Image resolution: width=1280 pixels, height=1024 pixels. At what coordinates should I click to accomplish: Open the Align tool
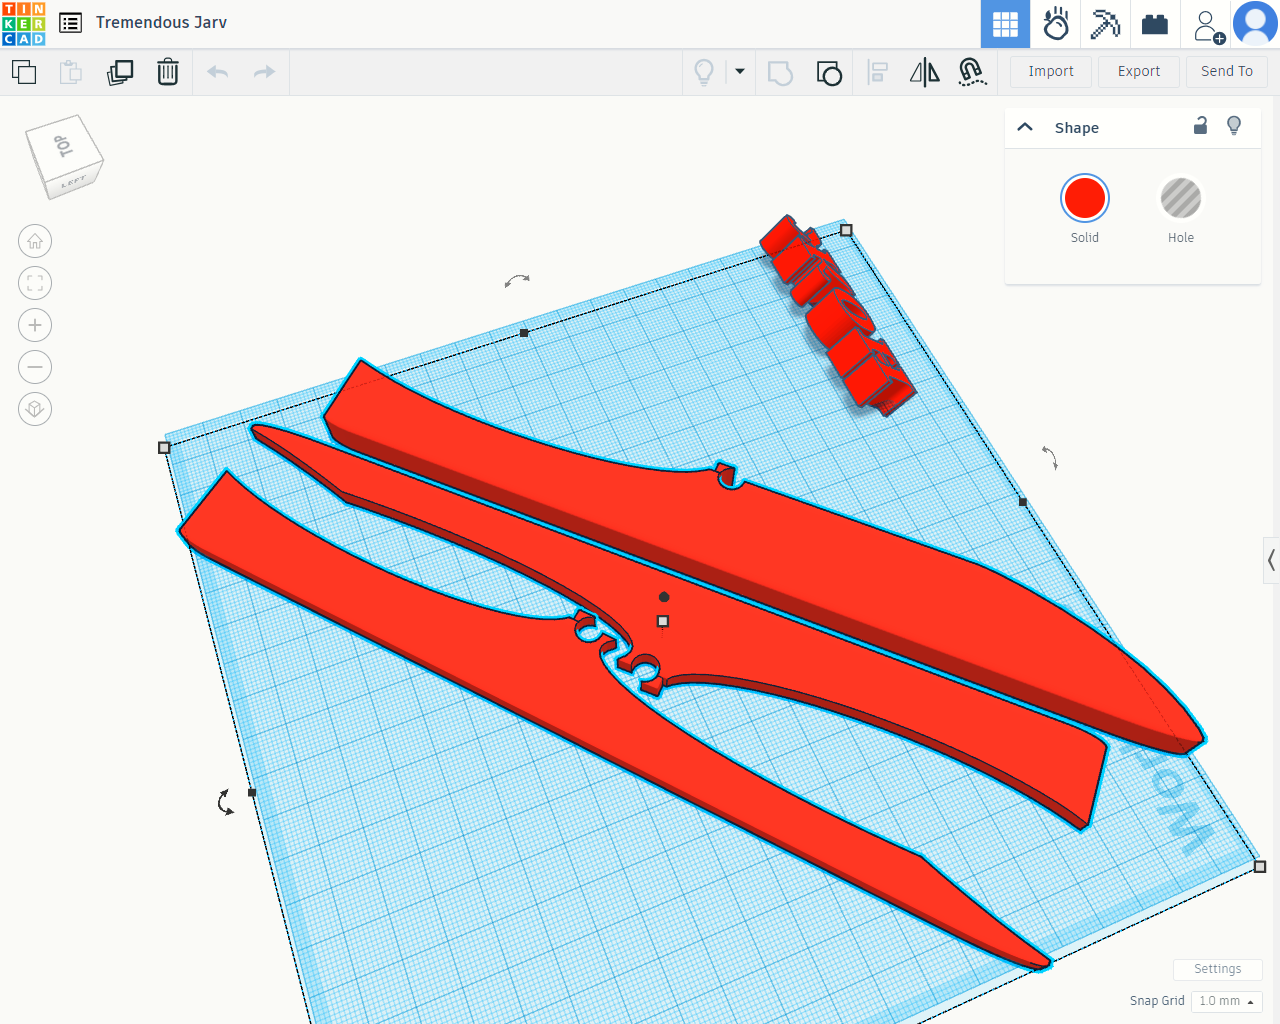878,73
